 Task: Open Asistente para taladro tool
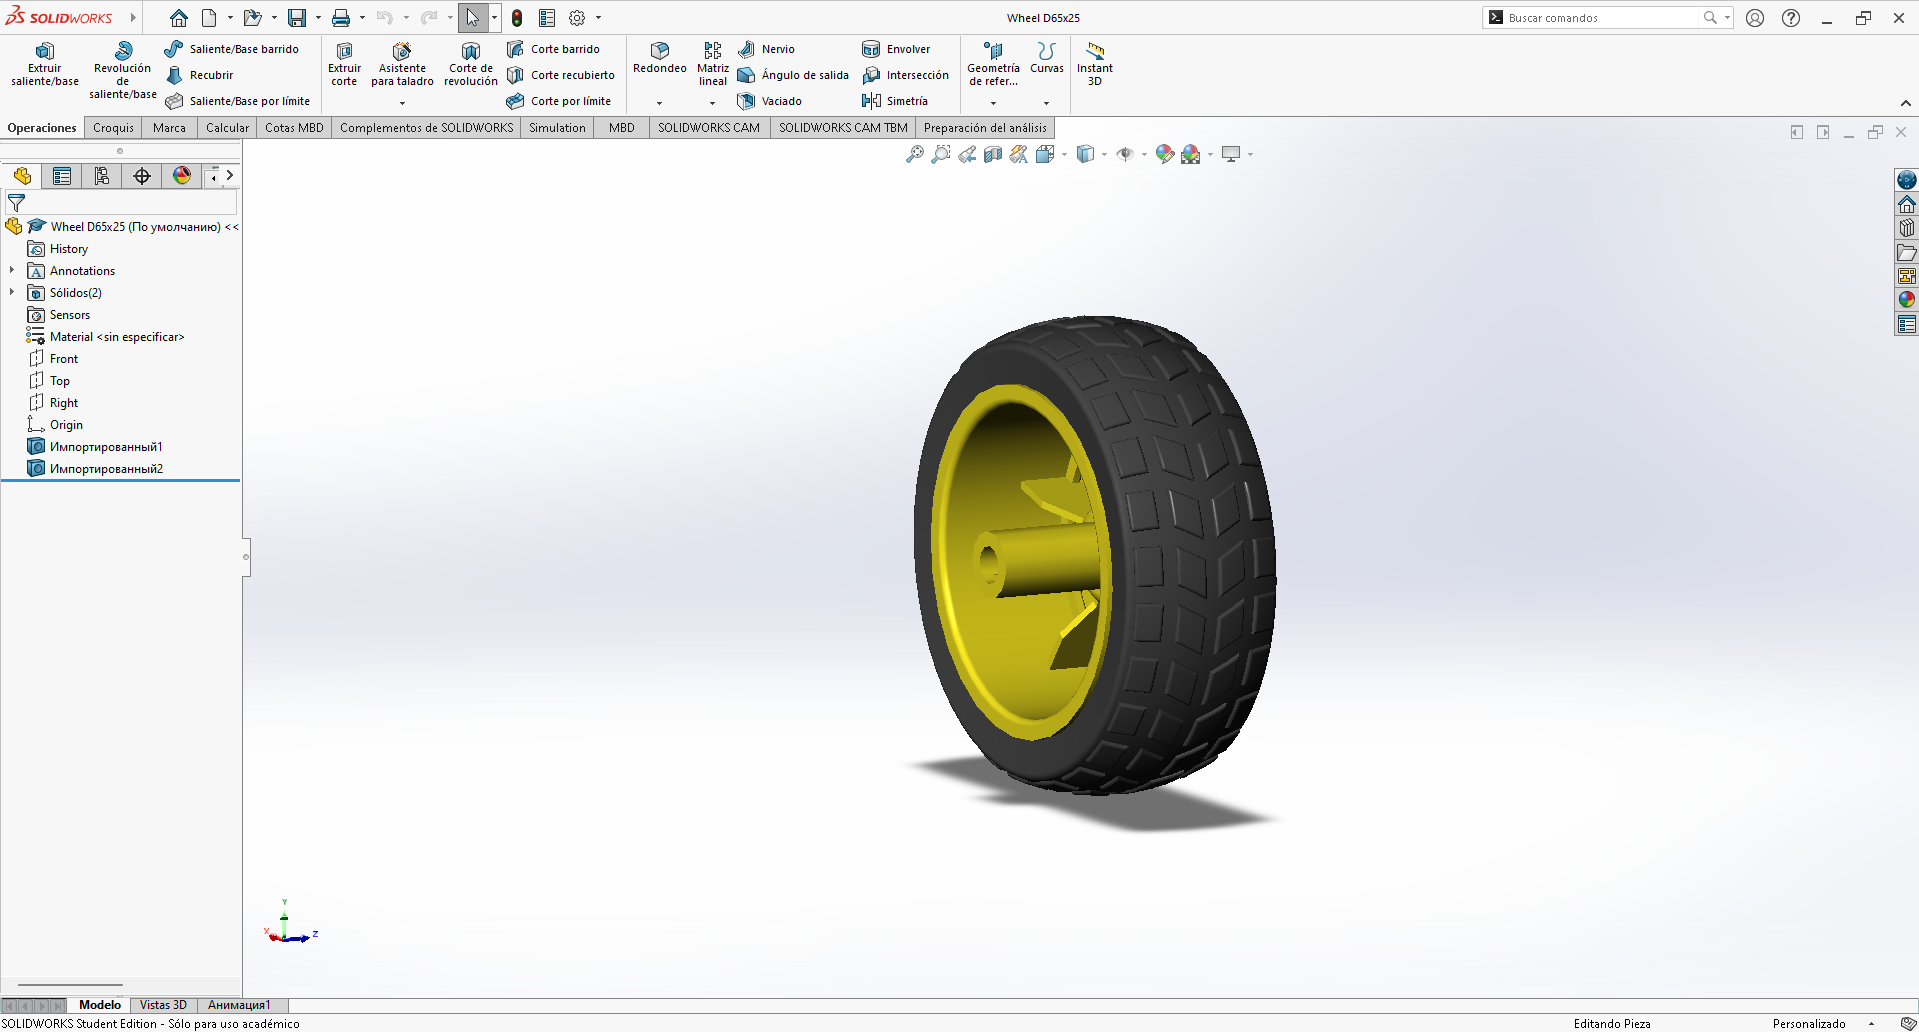402,64
